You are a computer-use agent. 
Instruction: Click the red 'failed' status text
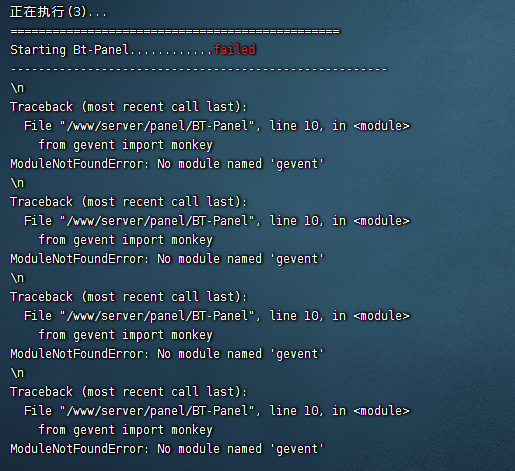pyautogui.click(x=234, y=50)
